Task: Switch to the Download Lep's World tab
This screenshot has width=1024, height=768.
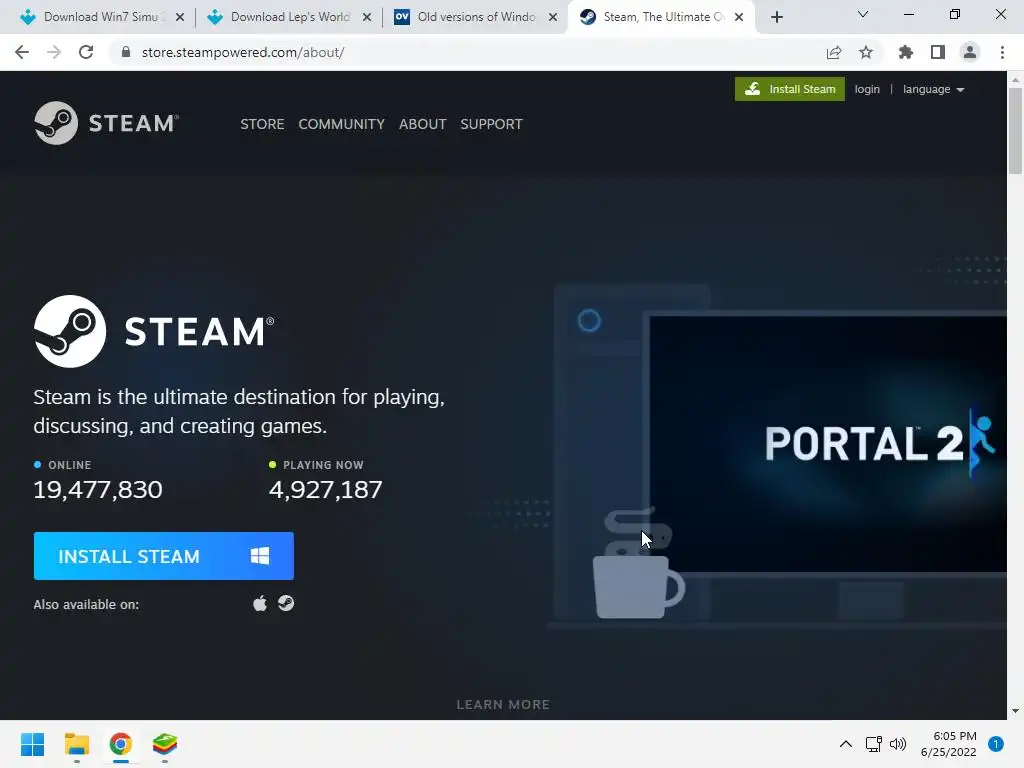Action: pyautogui.click(x=287, y=17)
